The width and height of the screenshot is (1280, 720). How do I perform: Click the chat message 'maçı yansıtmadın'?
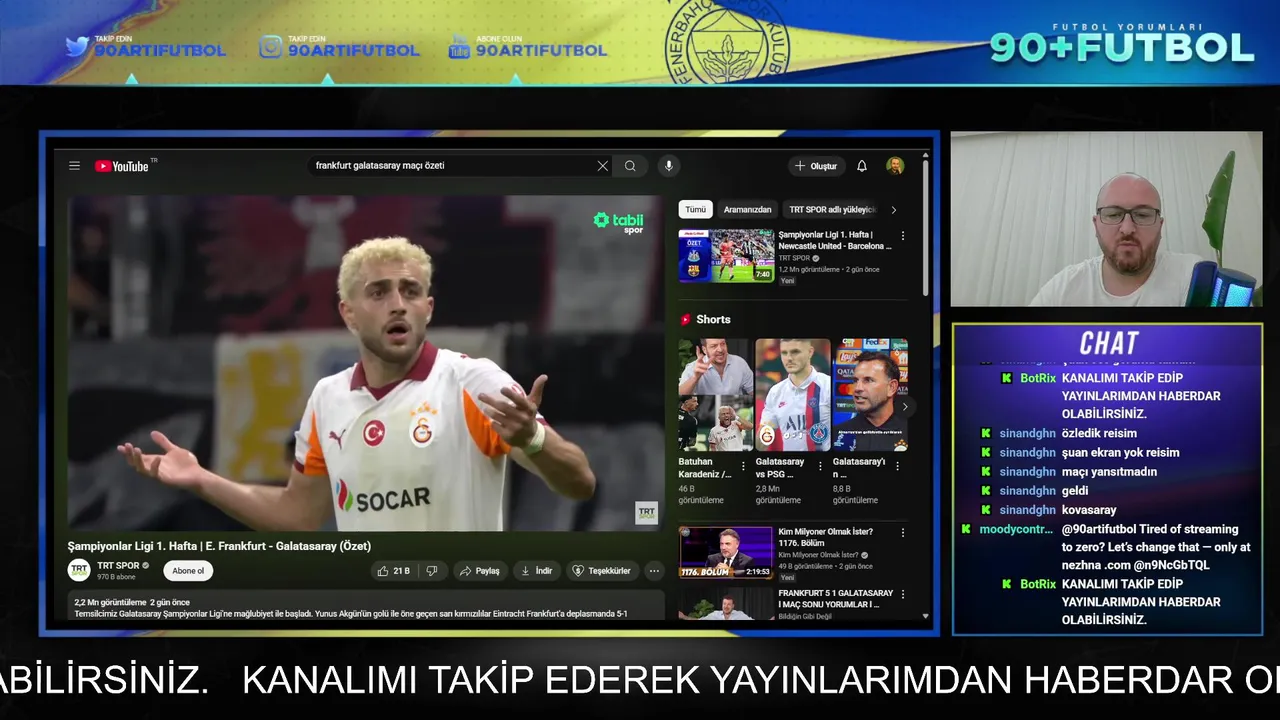click(1109, 472)
